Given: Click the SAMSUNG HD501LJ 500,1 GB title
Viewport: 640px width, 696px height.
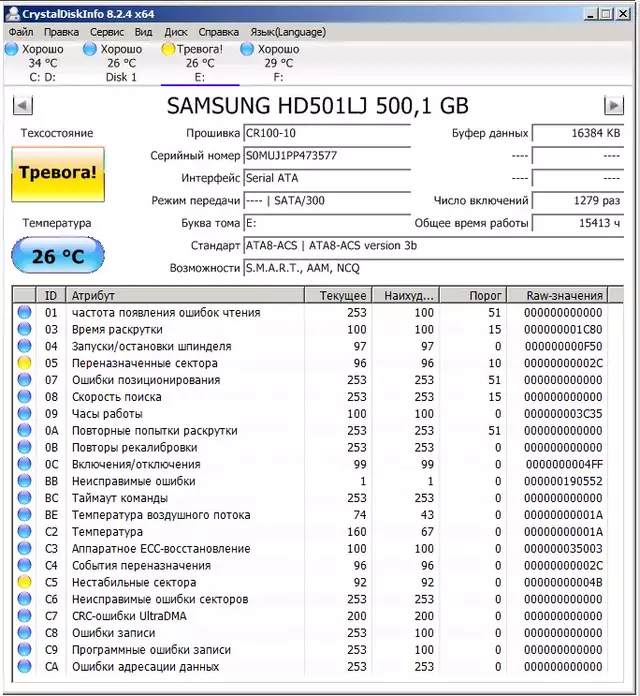Looking at the screenshot, I should coord(317,106).
